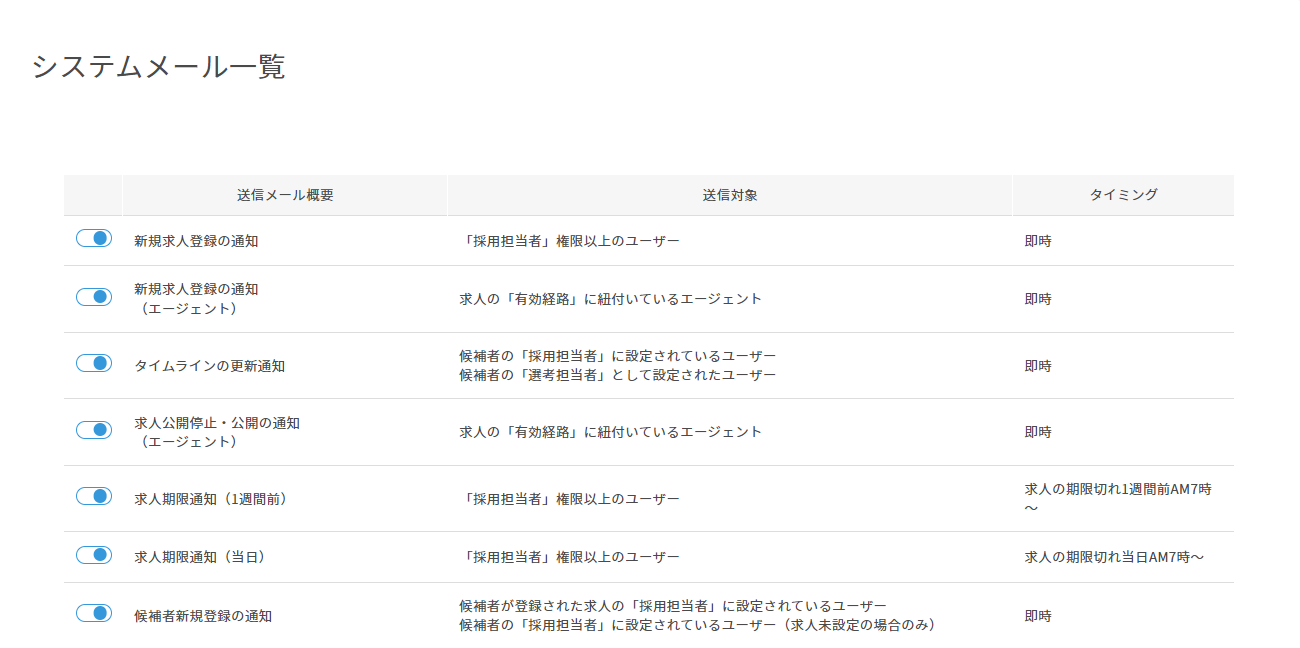Click 求人の期限切れ当日AM7時〜 timing cell

coord(1114,557)
